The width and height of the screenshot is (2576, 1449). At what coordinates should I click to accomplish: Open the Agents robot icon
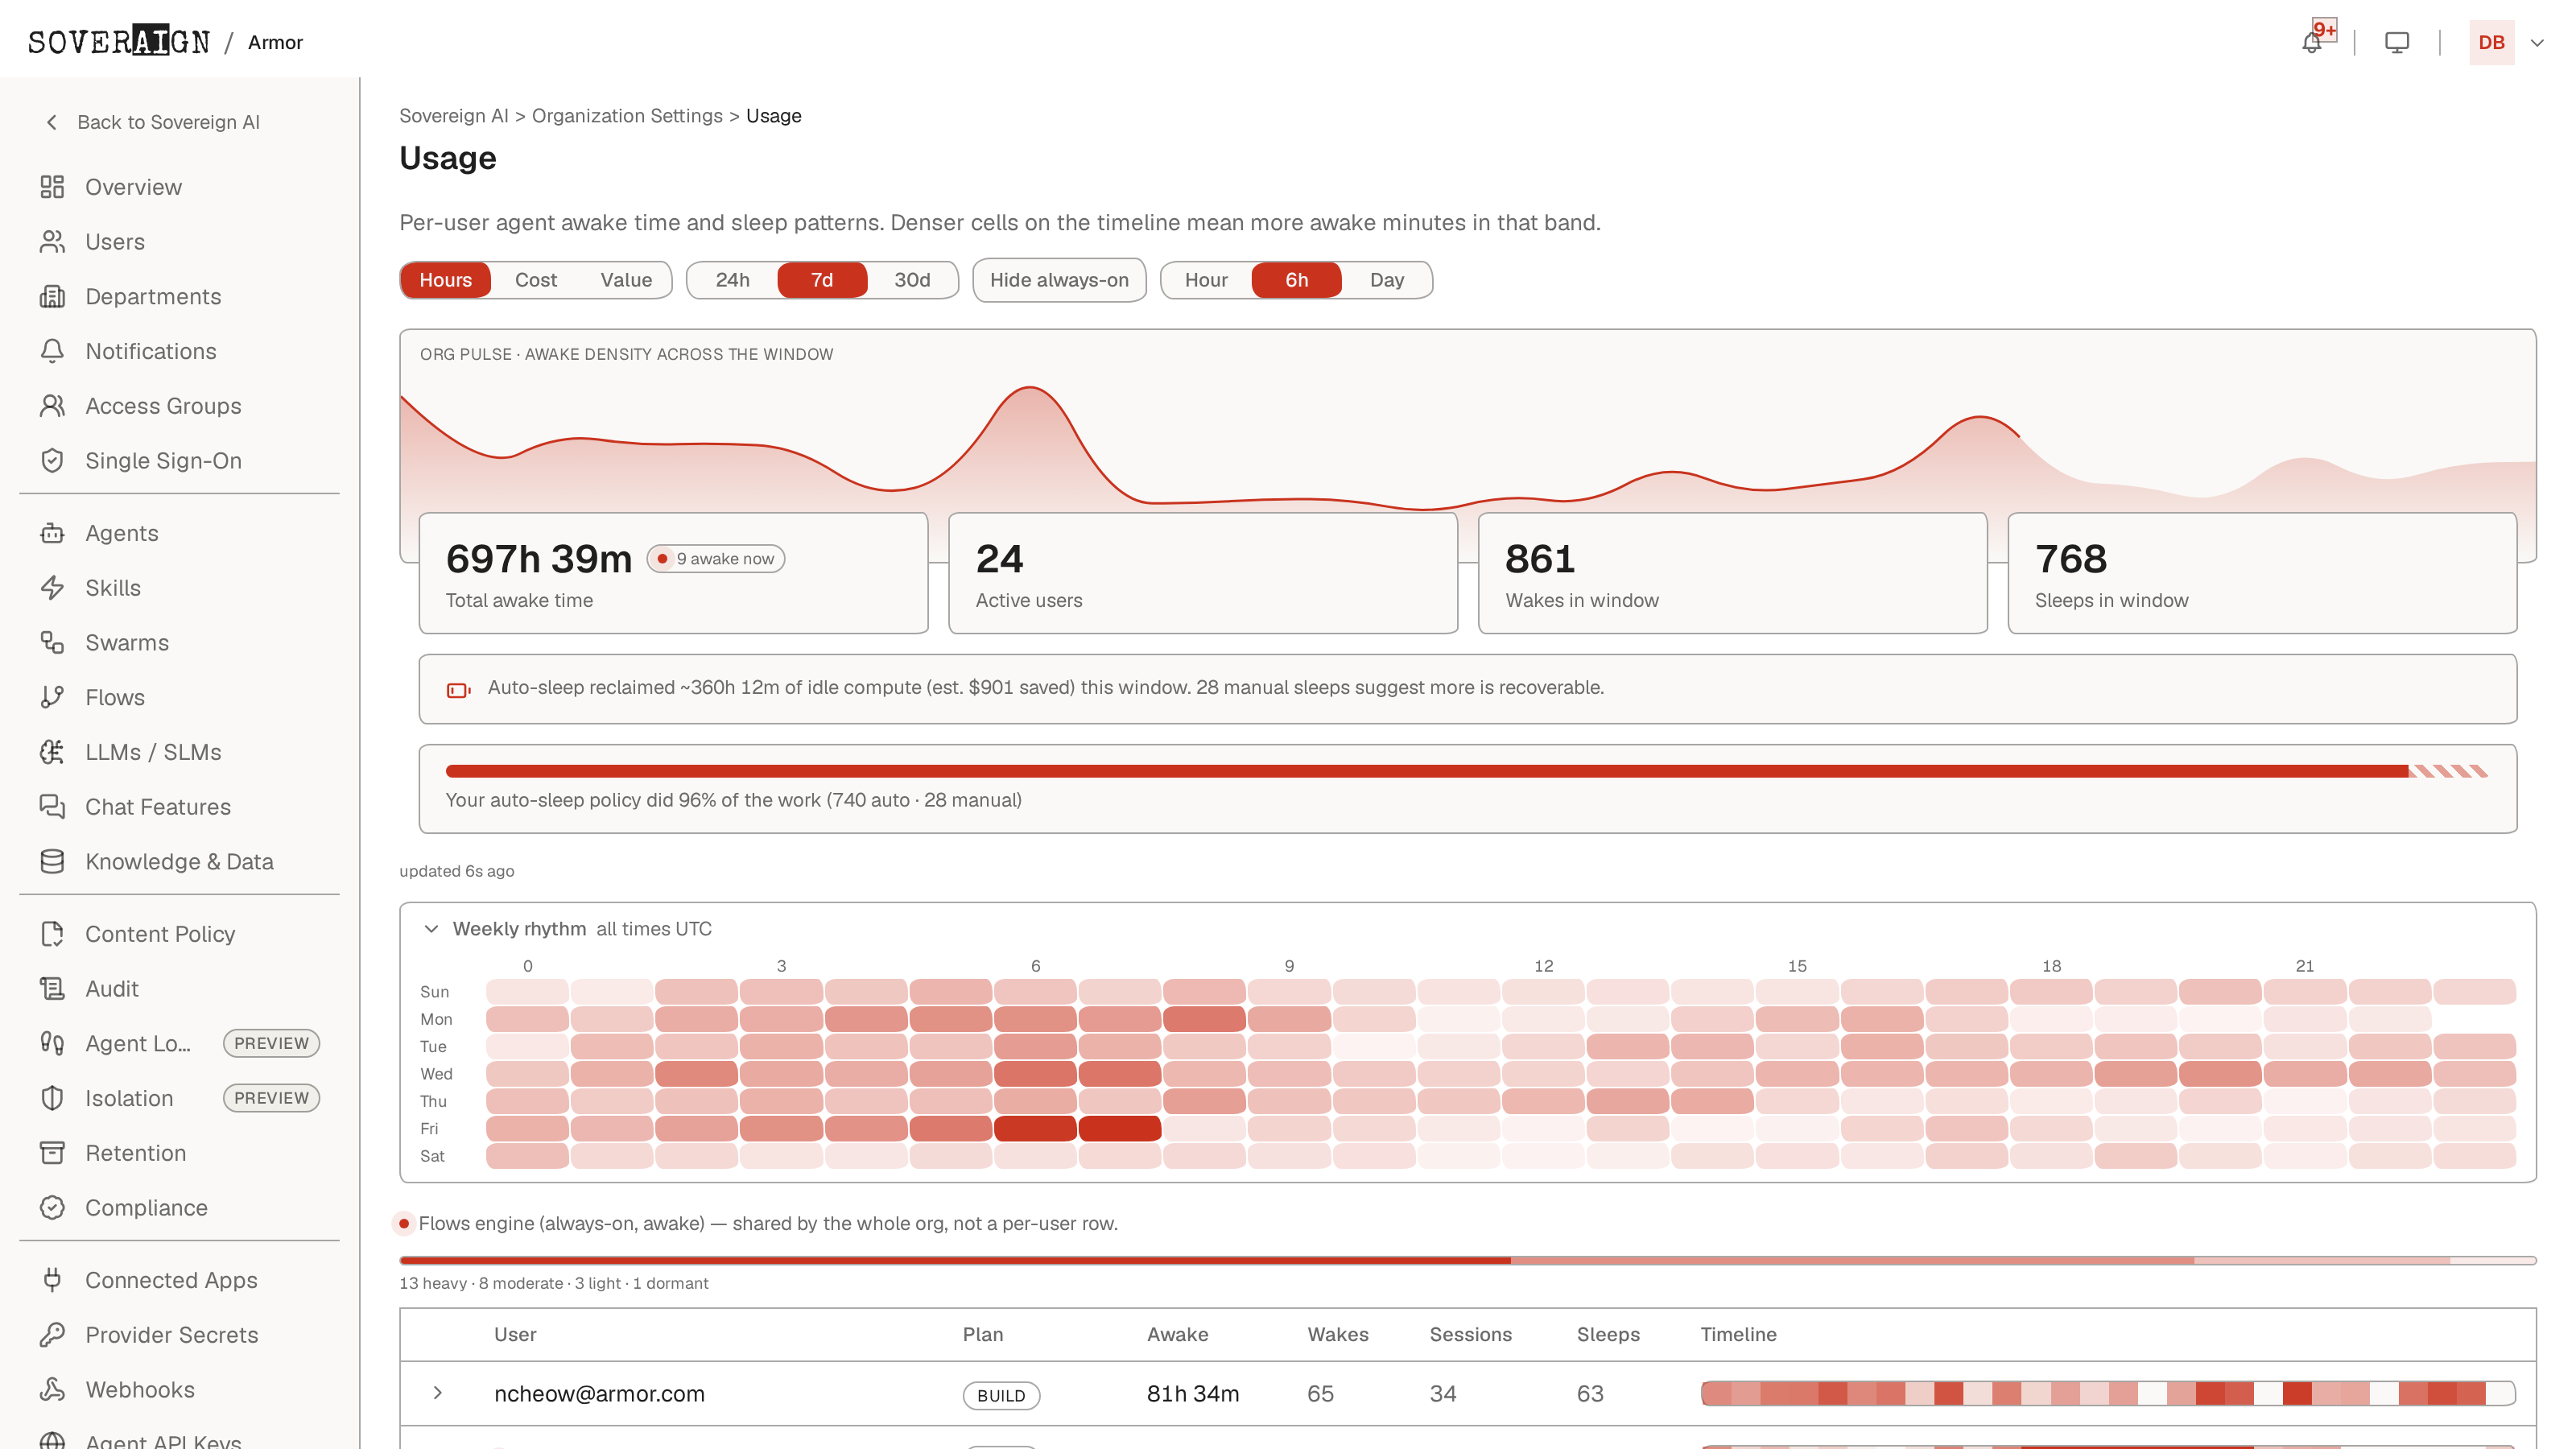pyautogui.click(x=52, y=533)
